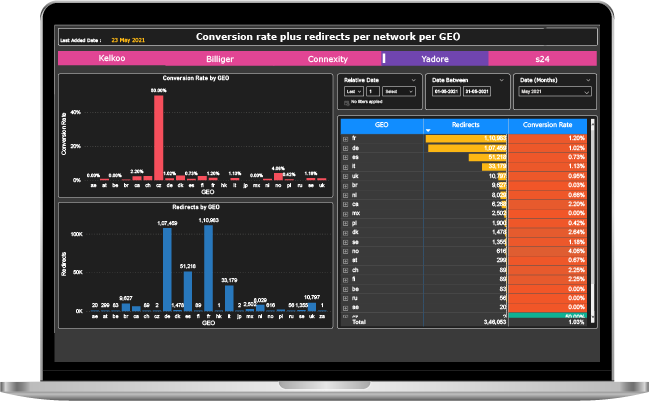The width and height of the screenshot is (649, 401).
Task: Select the Yadore network tab
Action: point(435,59)
